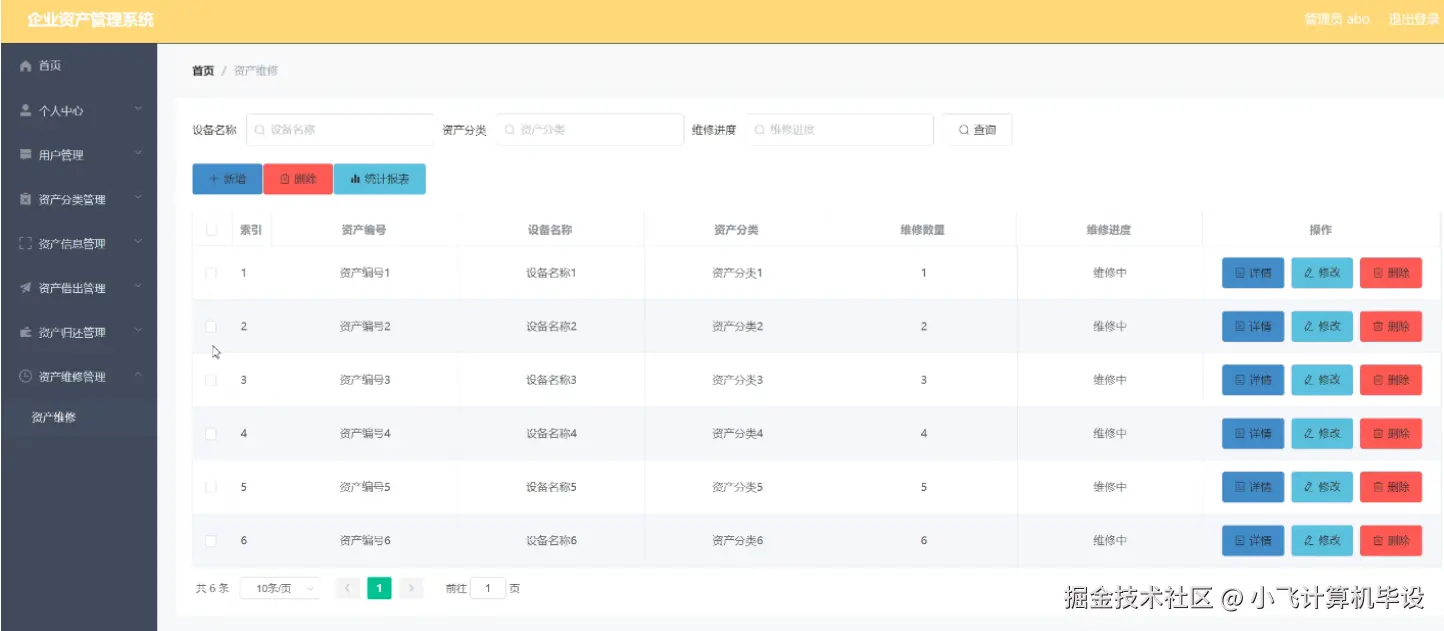Click 退出登录 in the header
The image size is (1444, 631).
click(x=1413, y=19)
